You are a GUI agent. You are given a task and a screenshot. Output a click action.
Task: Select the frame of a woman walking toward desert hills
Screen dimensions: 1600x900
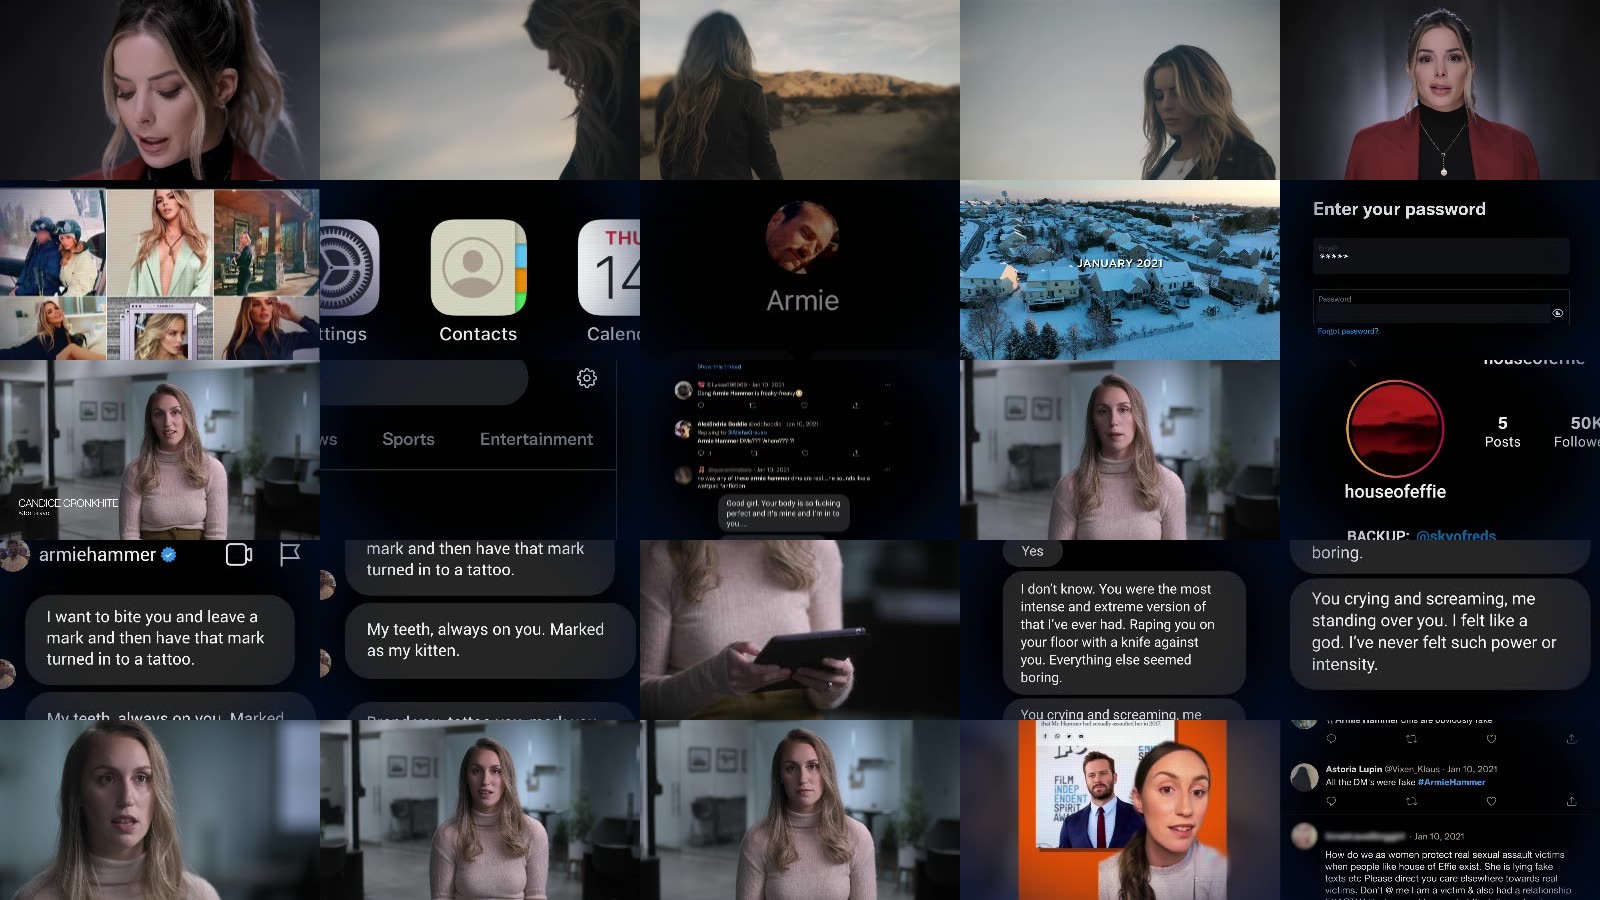pos(800,90)
